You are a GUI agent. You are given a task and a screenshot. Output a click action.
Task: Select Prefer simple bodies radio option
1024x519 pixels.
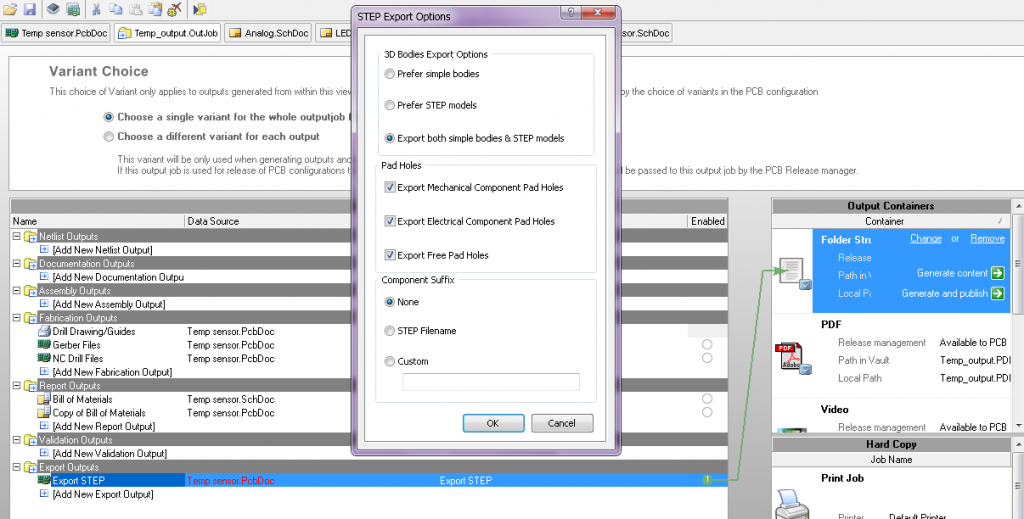pyautogui.click(x=389, y=74)
